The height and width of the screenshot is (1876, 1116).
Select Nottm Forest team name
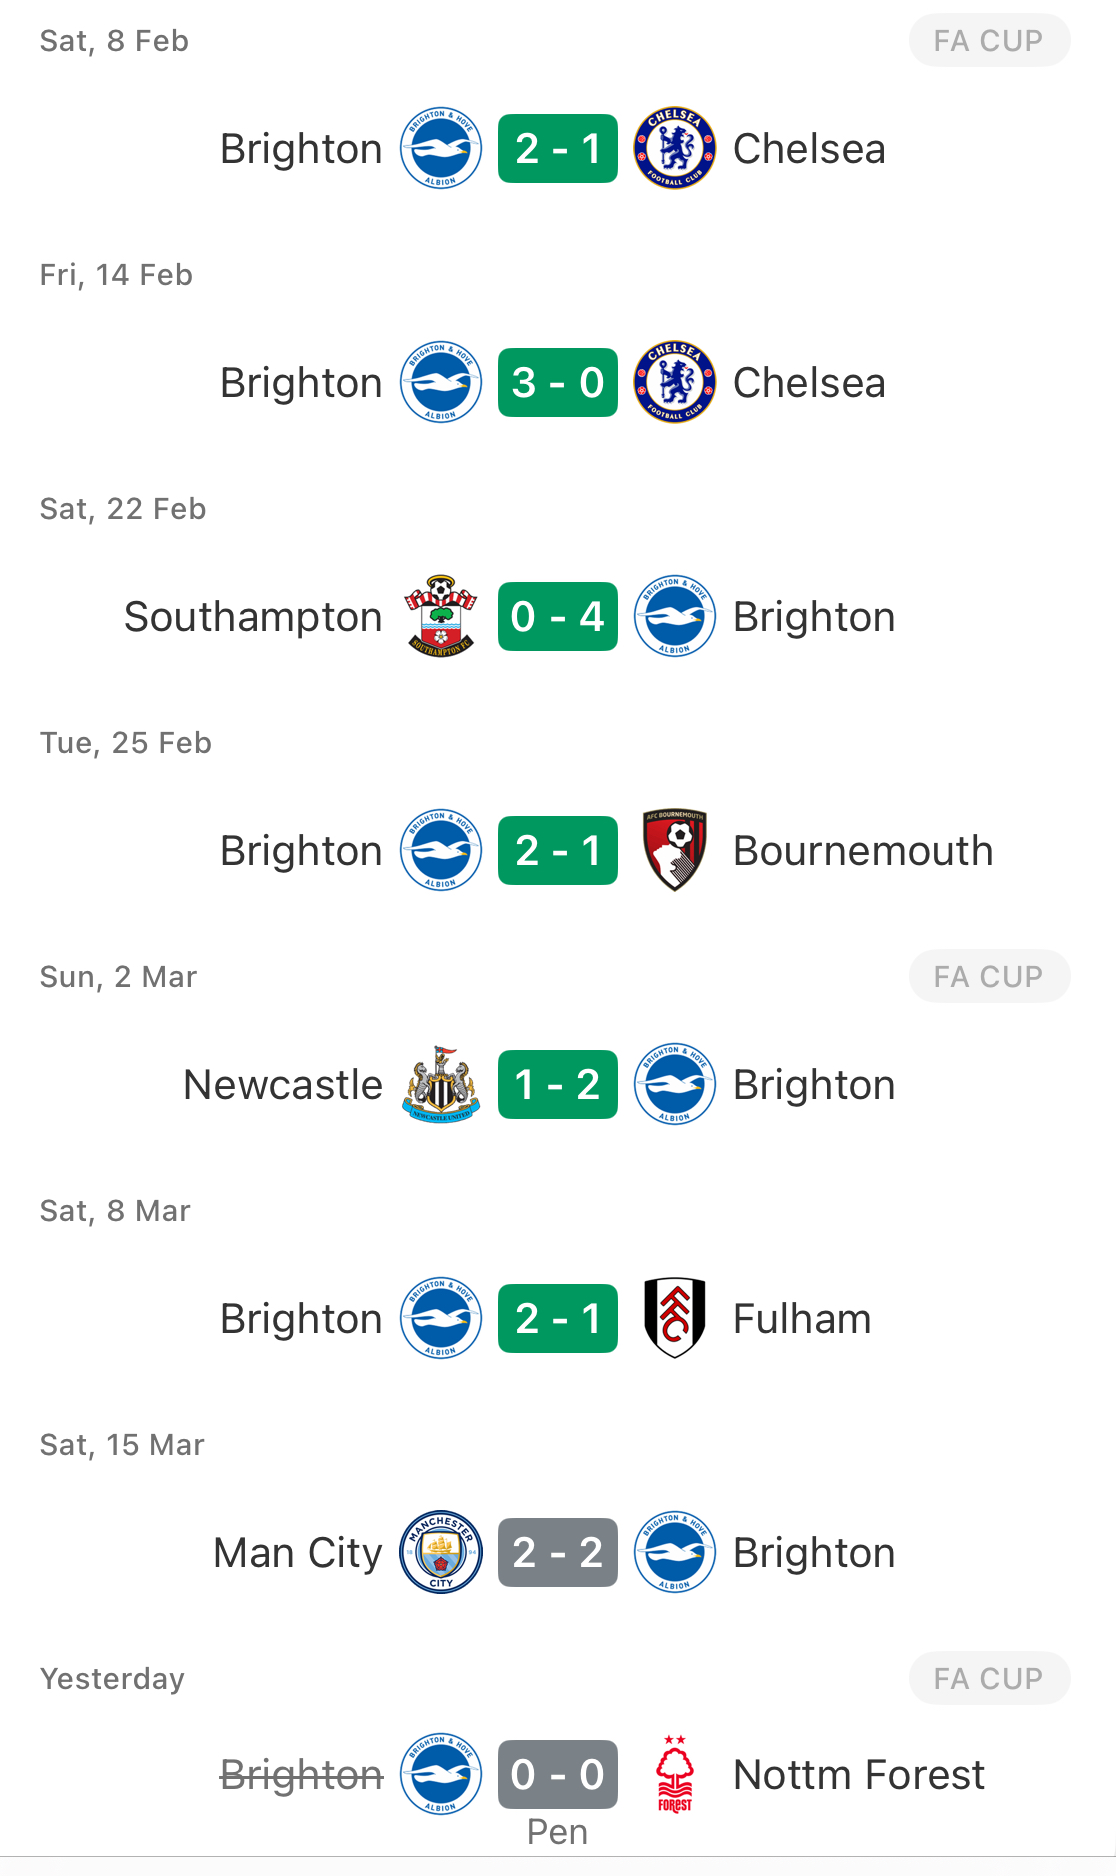[859, 1775]
